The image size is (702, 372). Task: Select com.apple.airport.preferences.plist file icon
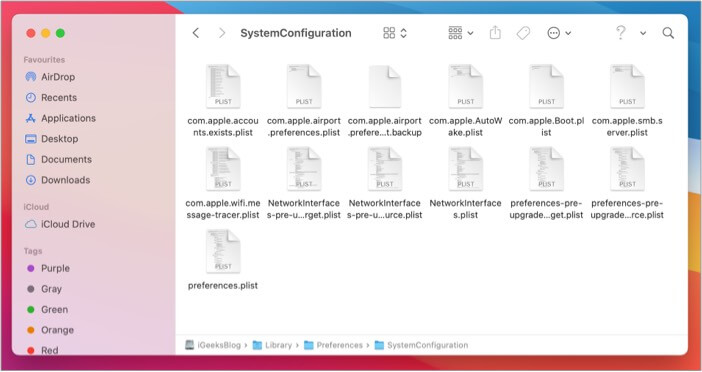coord(304,86)
